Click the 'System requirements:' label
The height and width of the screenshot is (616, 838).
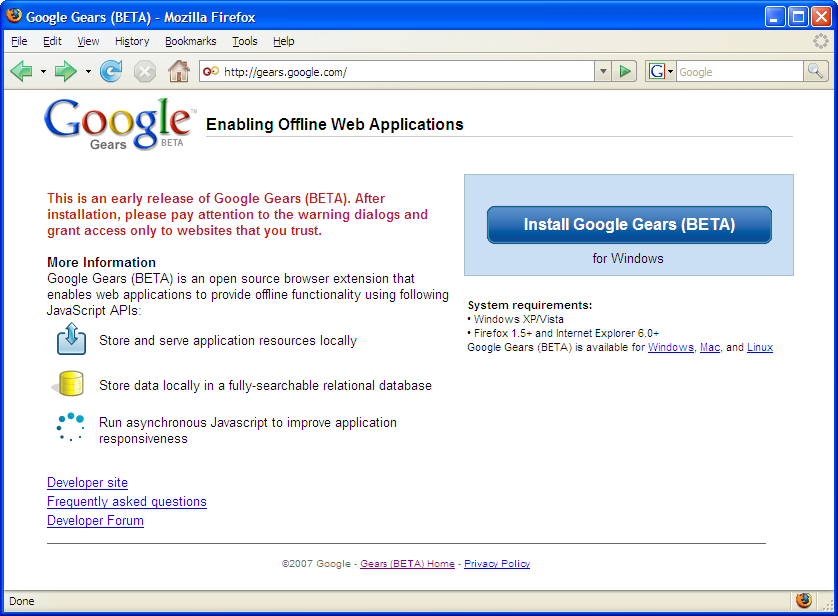530,305
